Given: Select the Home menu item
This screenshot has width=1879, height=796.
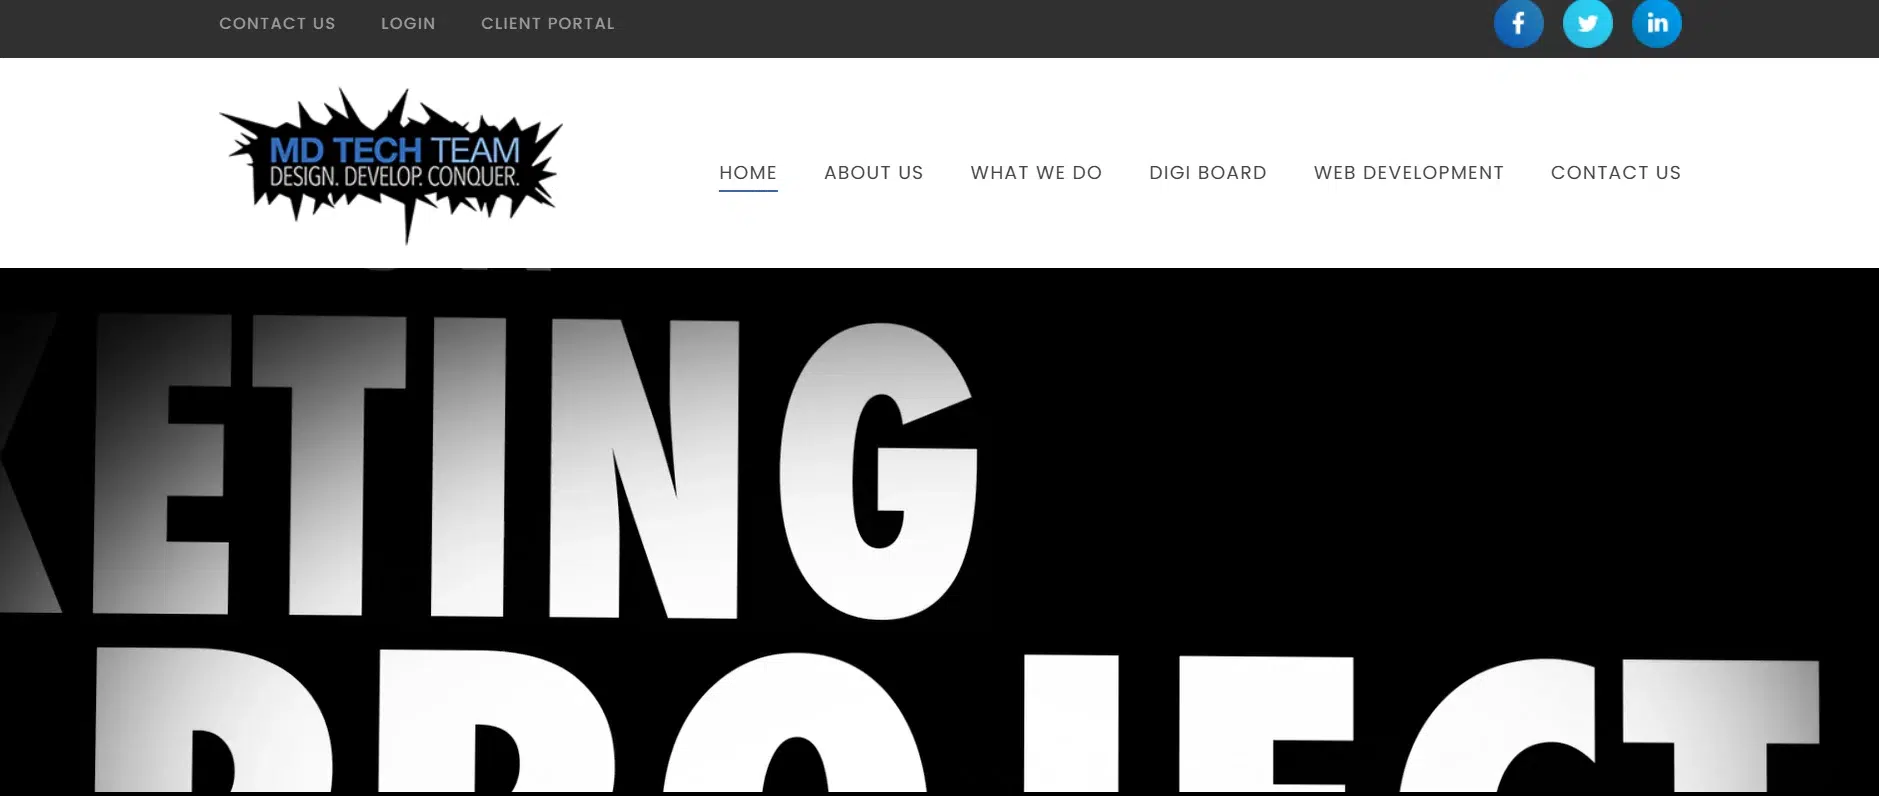Looking at the screenshot, I should pos(747,173).
